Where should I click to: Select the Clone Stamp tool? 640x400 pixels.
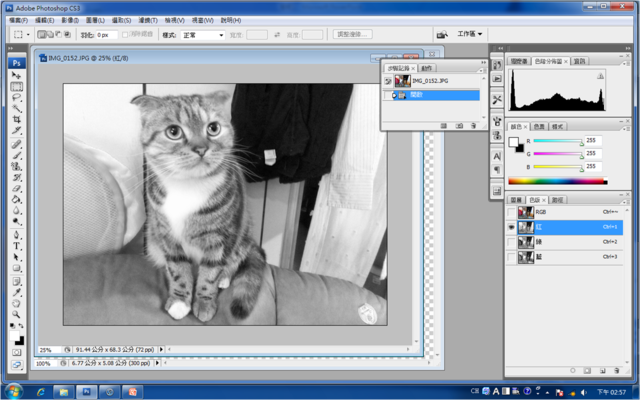pyautogui.click(x=16, y=167)
